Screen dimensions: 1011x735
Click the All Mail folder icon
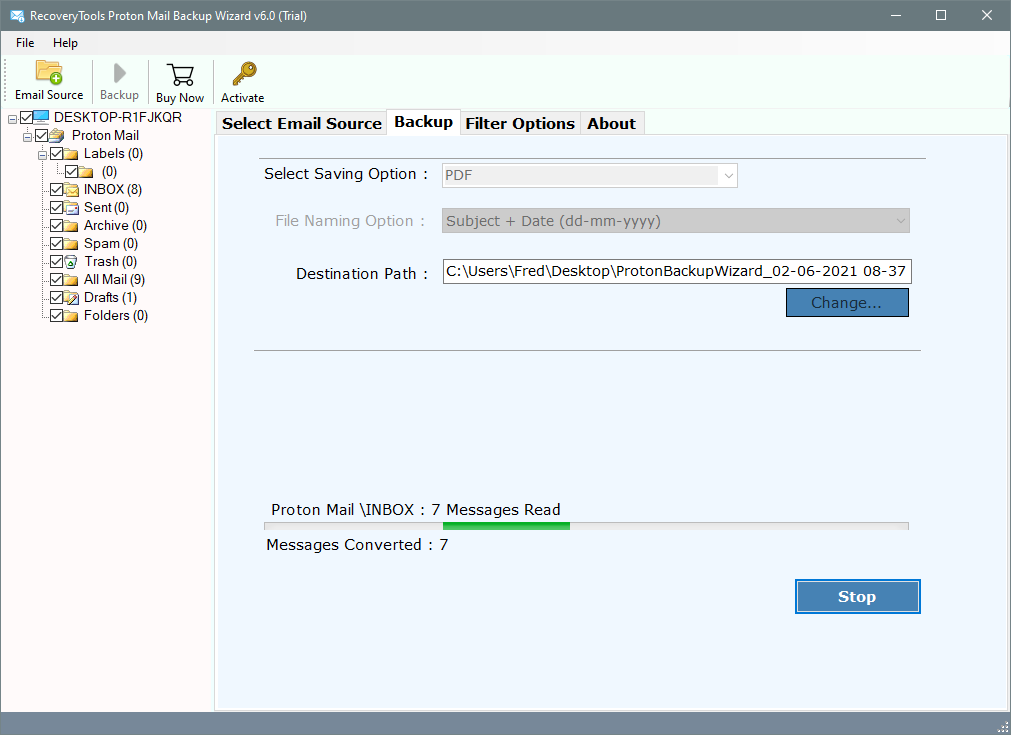71,280
